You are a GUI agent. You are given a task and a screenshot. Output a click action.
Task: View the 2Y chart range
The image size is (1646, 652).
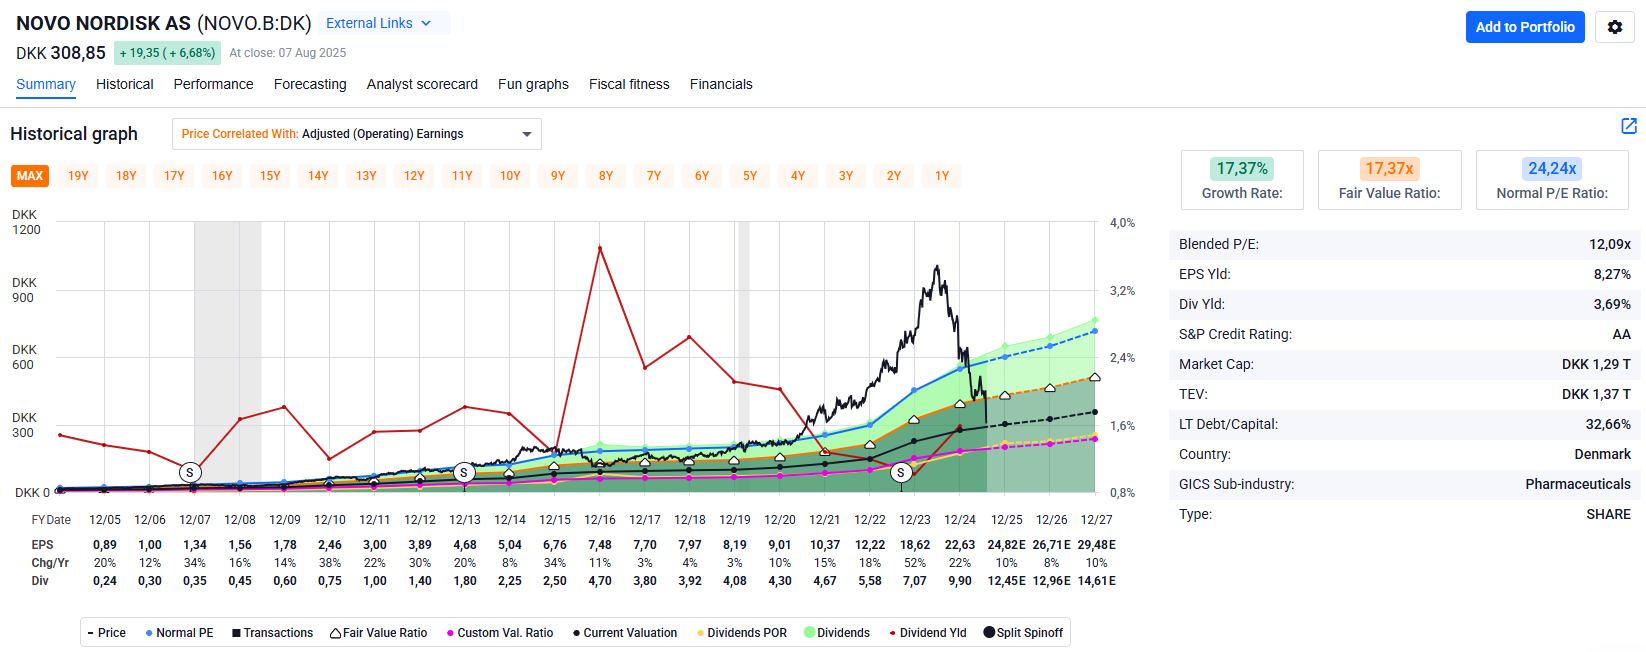tap(894, 176)
